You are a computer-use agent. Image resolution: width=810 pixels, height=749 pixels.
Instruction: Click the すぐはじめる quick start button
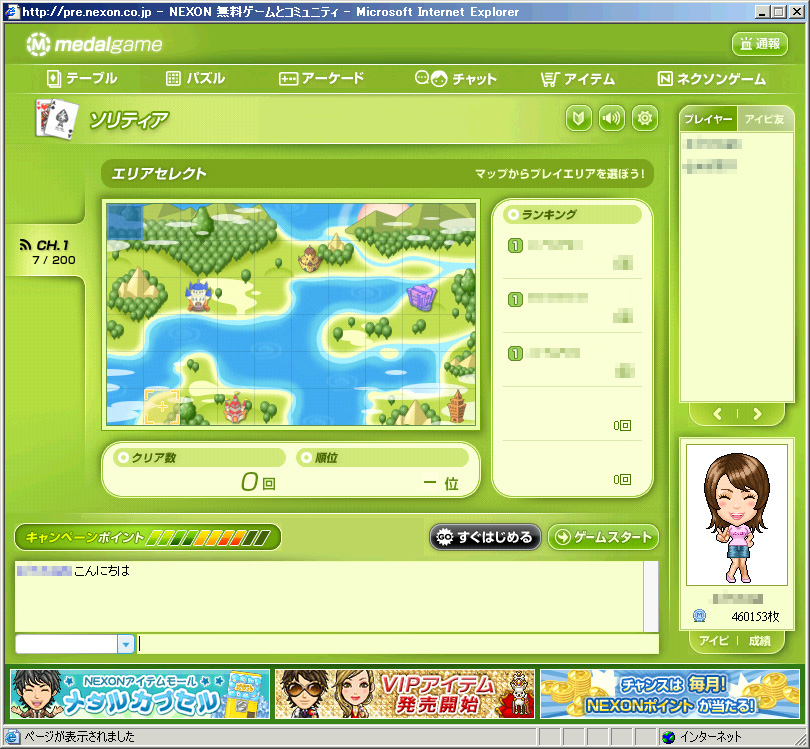point(485,537)
